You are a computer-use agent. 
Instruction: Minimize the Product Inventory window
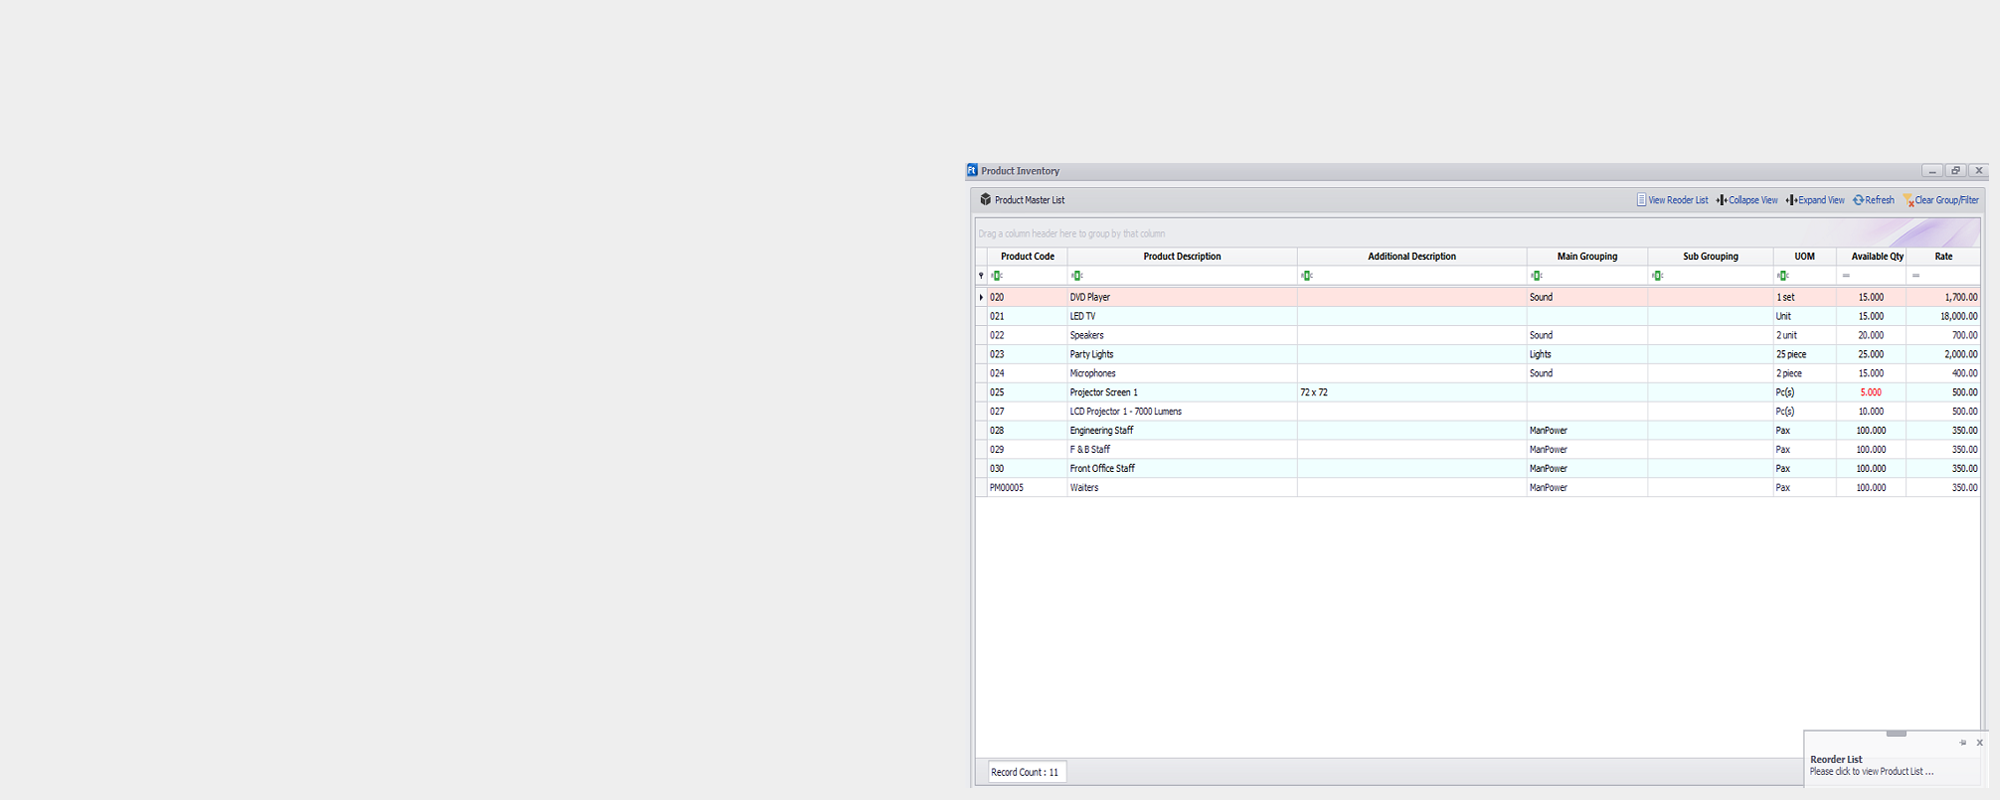1932,171
